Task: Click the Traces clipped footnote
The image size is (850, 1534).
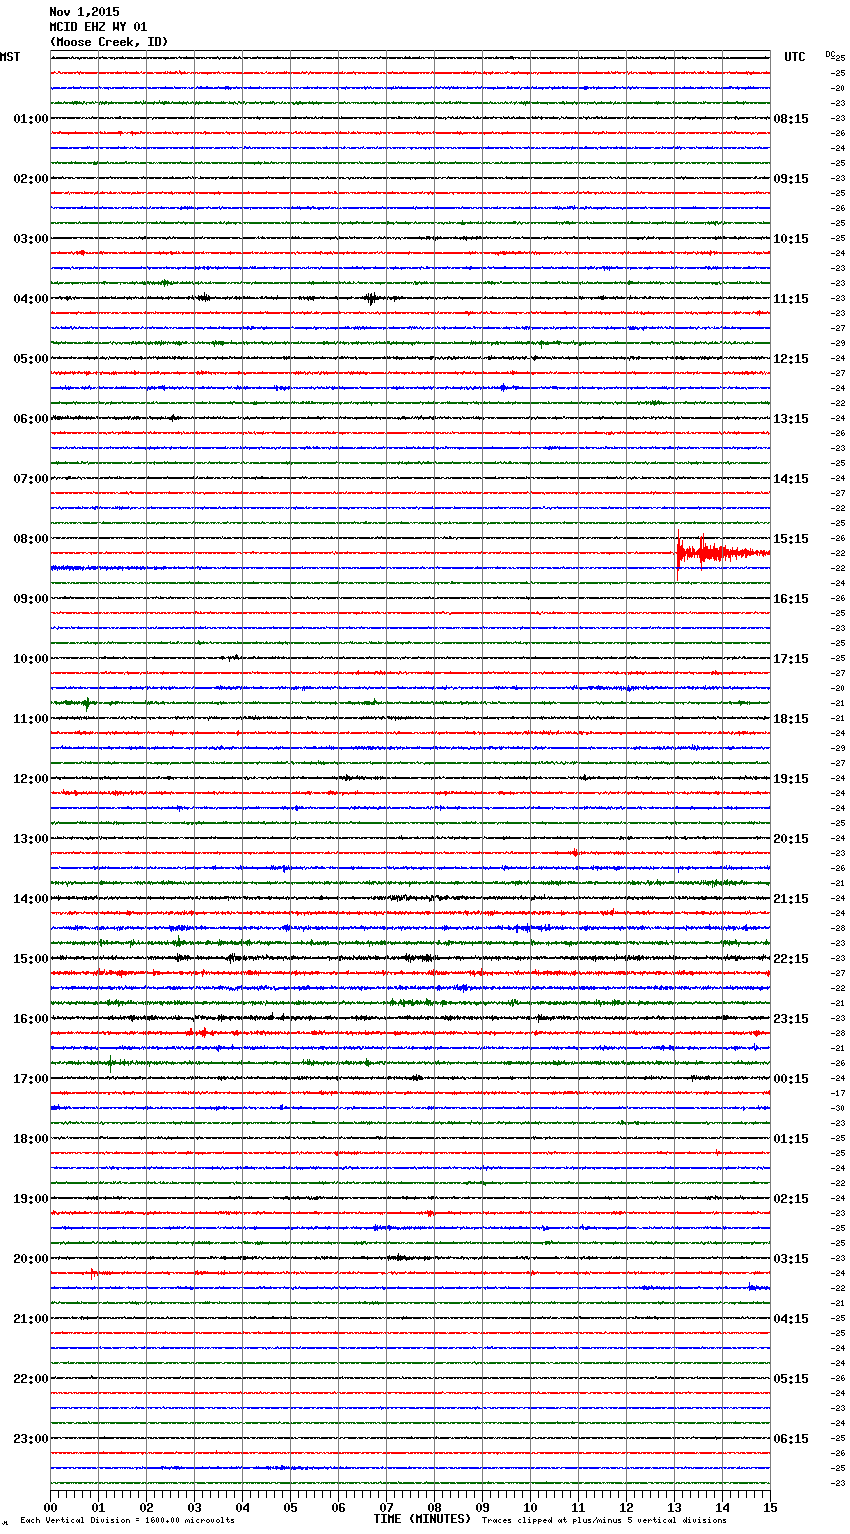Action: [x=604, y=1520]
